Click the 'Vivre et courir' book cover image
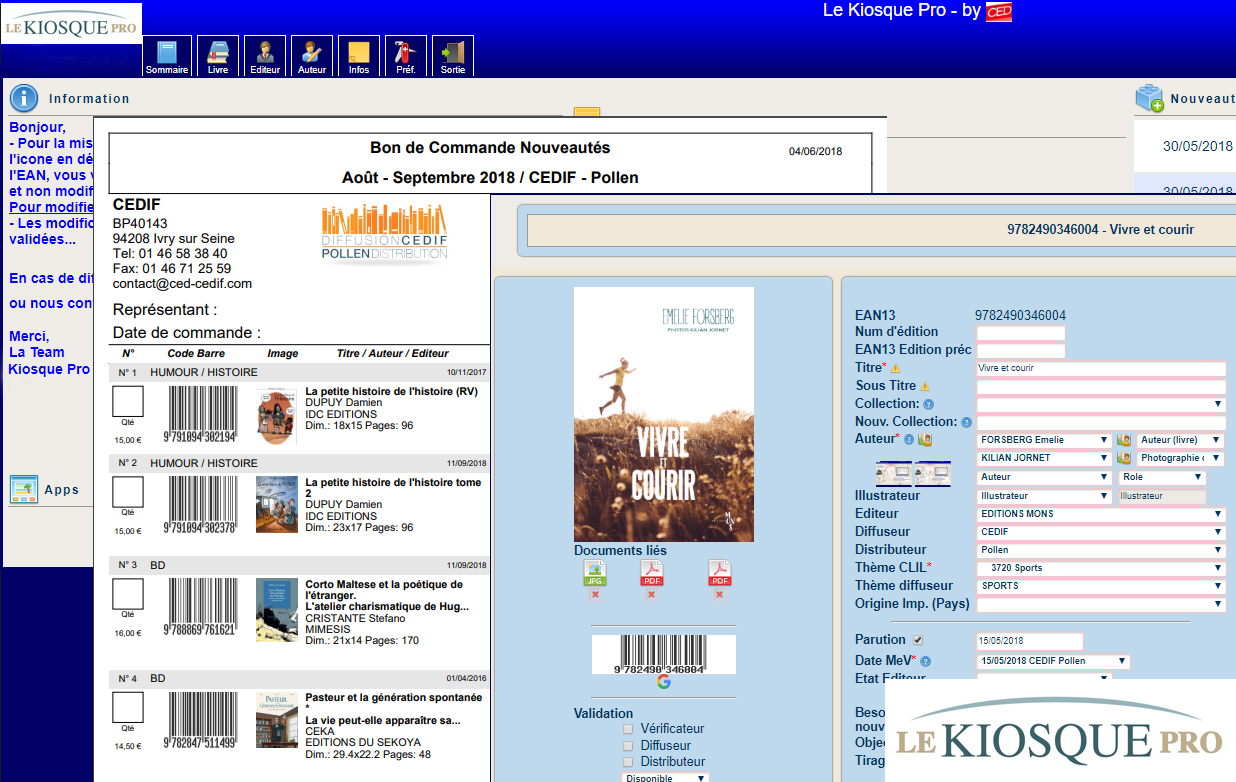 click(664, 414)
